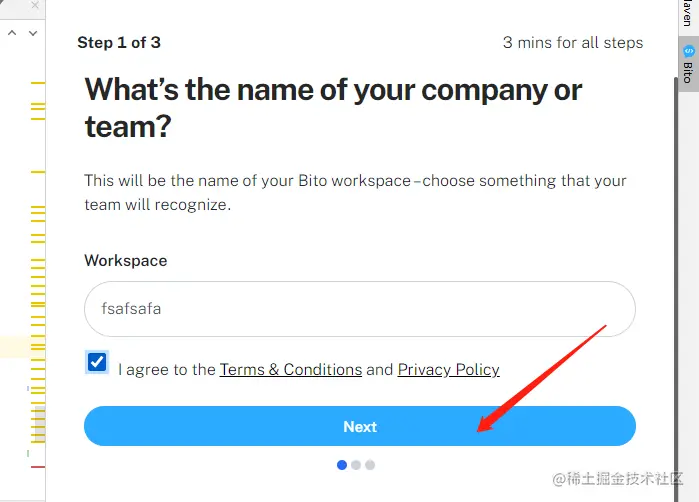Click the red error stripe marker

click(x=38, y=466)
